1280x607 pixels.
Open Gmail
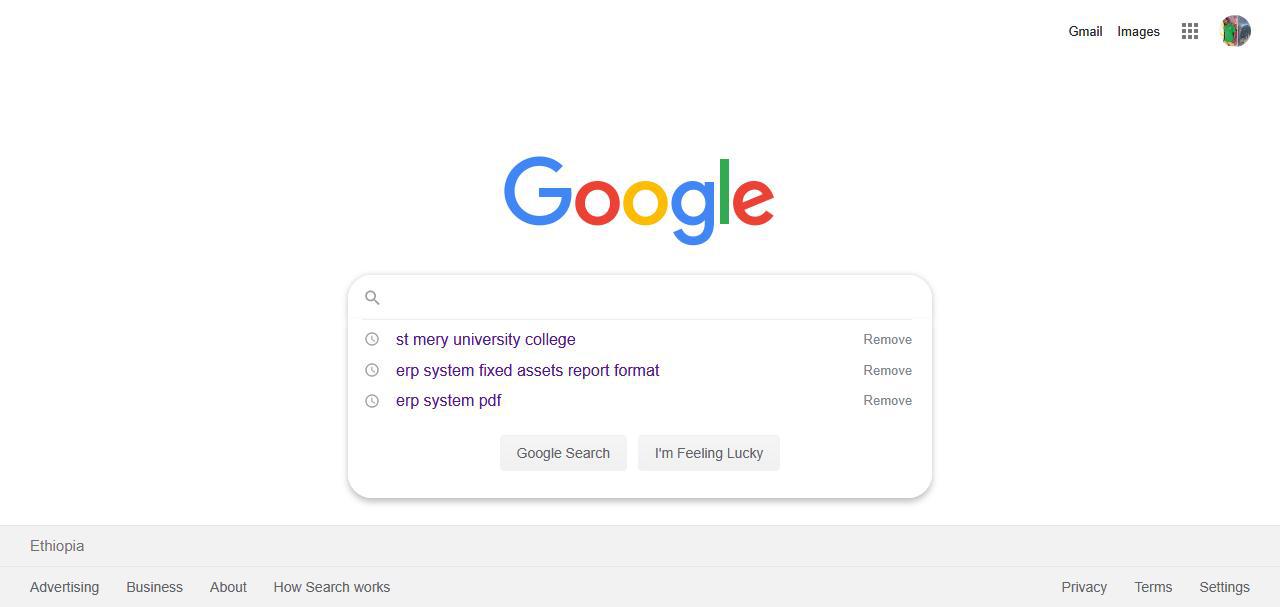pyautogui.click(x=1084, y=31)
